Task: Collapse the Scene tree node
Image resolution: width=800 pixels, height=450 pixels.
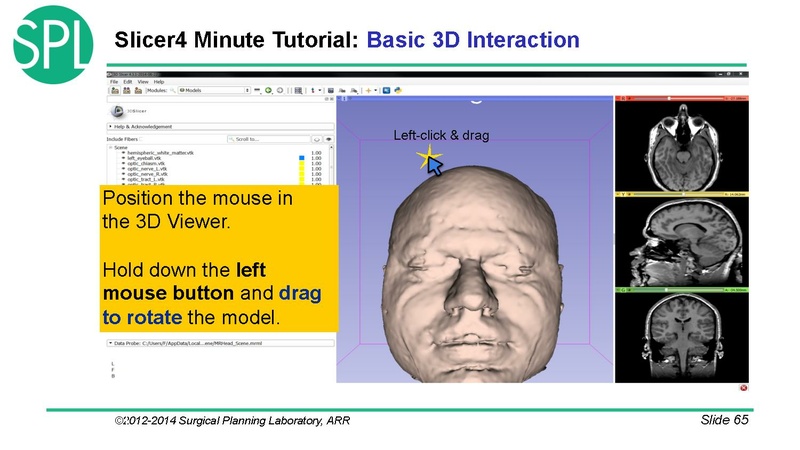Action: [110, 147]
